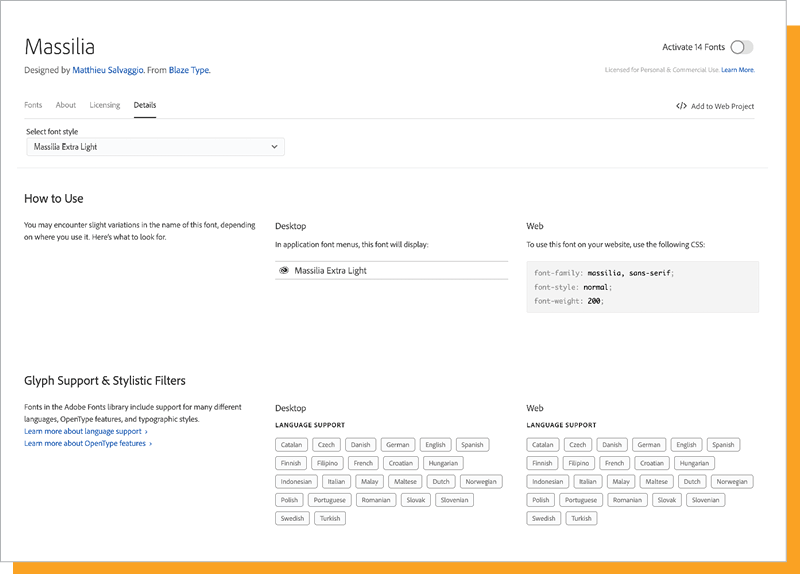The width and height of the screenshot is (800, 574).
Task: Select Italian tag under Desktop language support
Action: pyautogui.click(x=336, y=482)
